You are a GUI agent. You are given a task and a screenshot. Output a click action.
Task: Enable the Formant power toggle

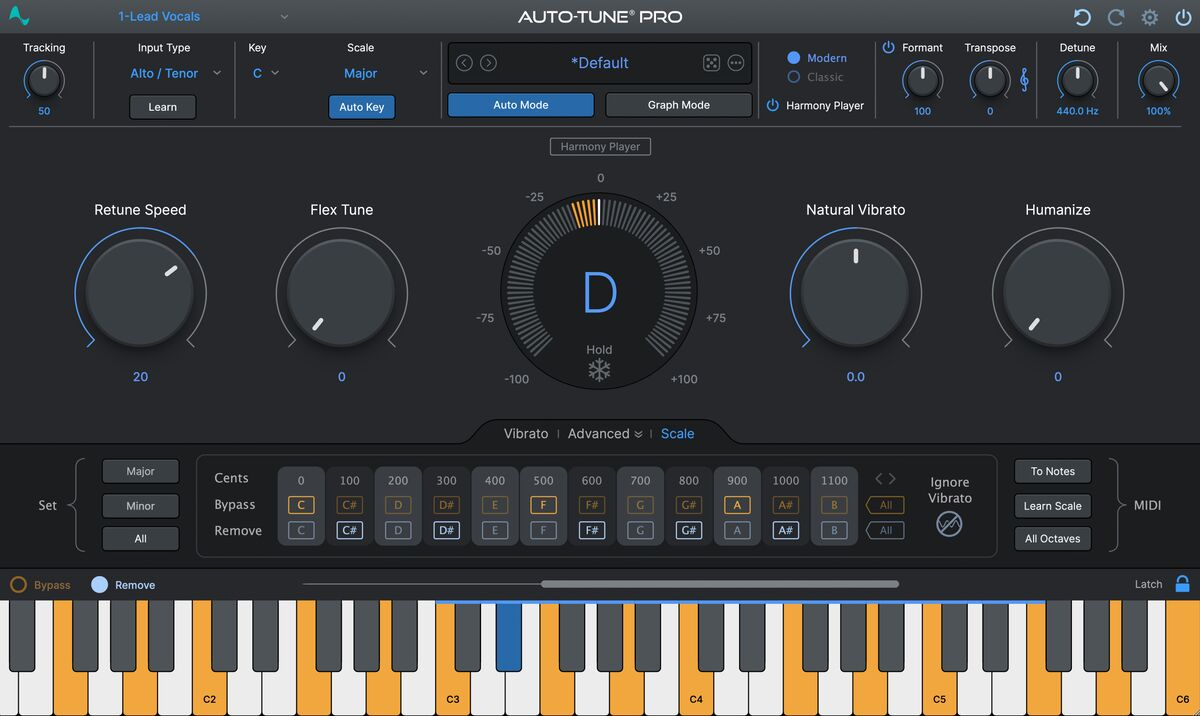(888, 47)
